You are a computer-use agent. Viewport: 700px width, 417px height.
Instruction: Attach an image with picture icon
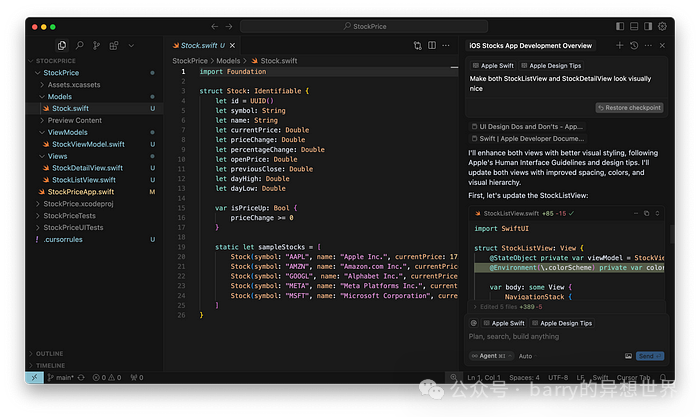628,356
